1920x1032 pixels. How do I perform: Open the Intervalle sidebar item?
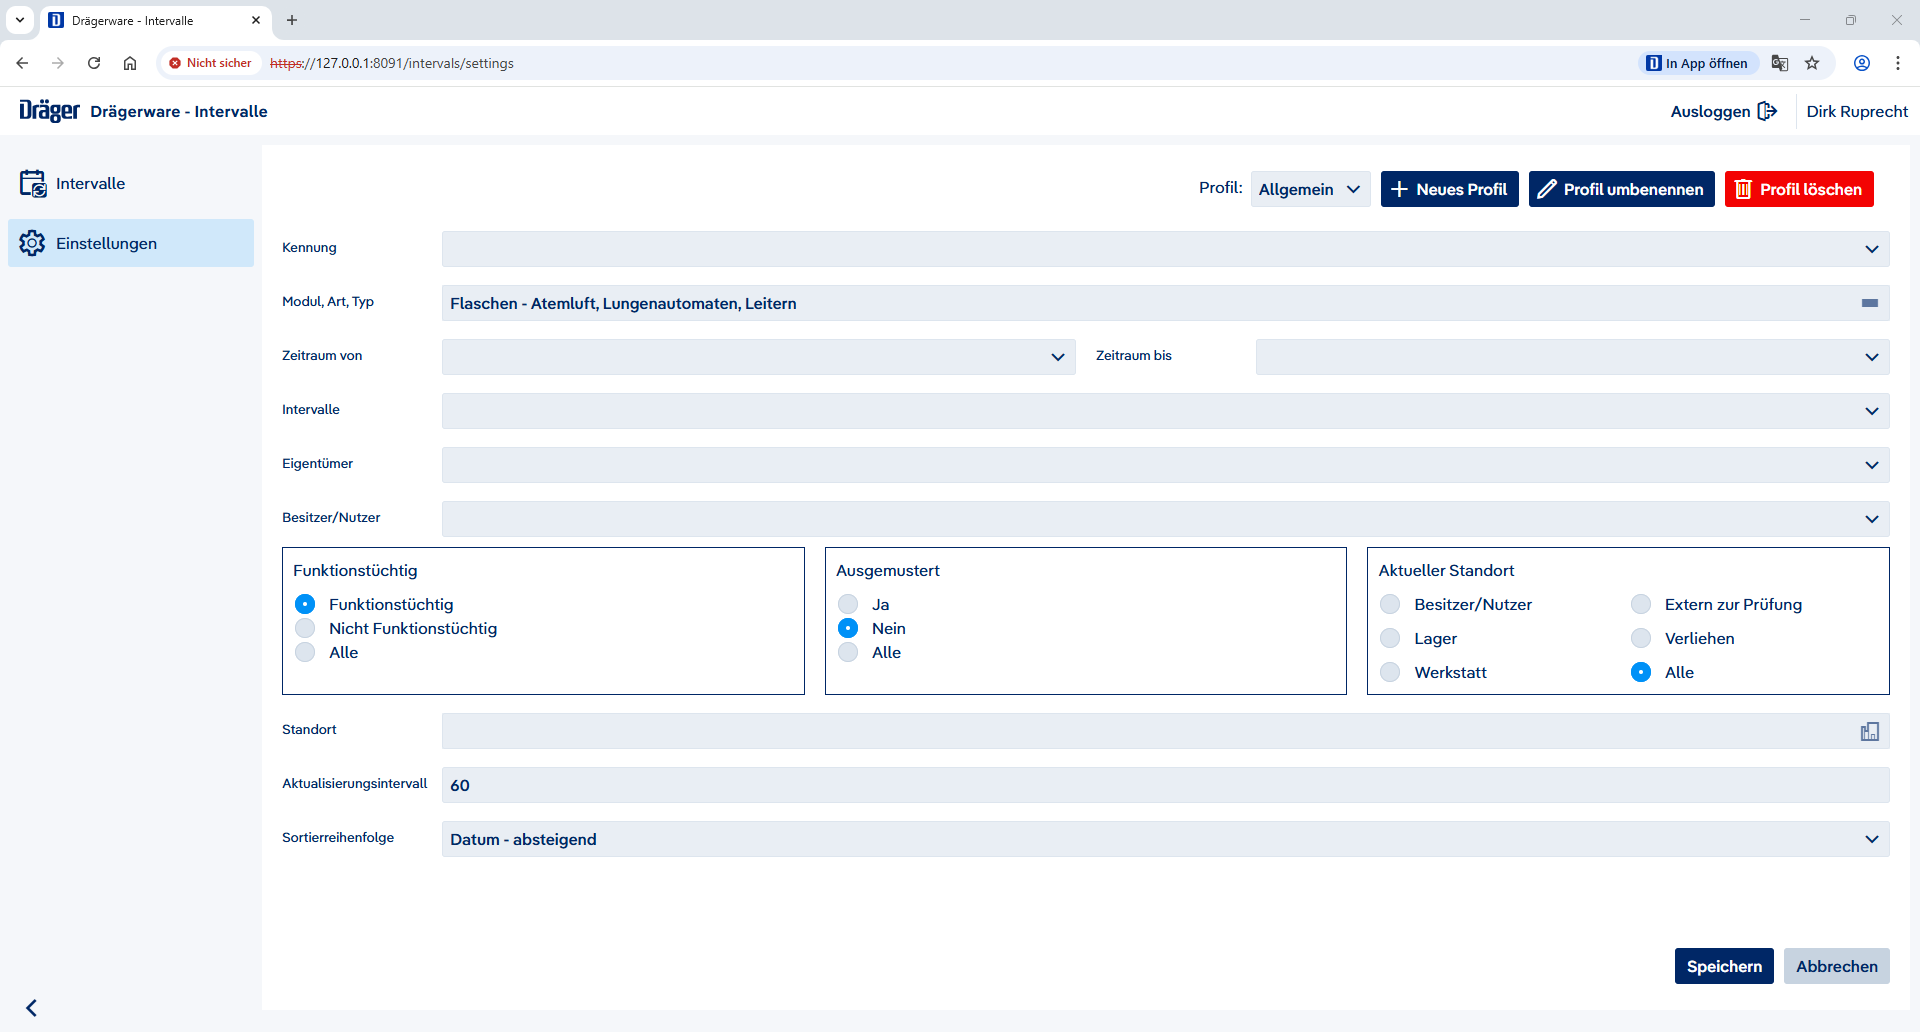[x=90, y=184]
